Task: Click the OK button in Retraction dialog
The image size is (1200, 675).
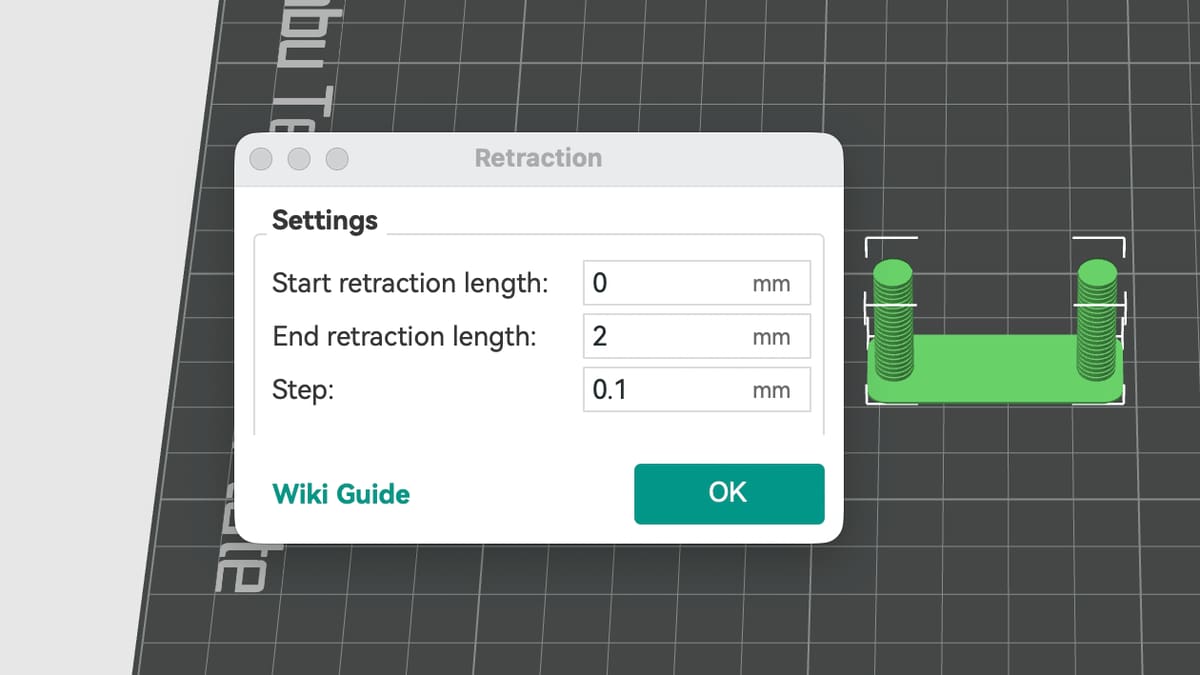Action: coord(729,493)
